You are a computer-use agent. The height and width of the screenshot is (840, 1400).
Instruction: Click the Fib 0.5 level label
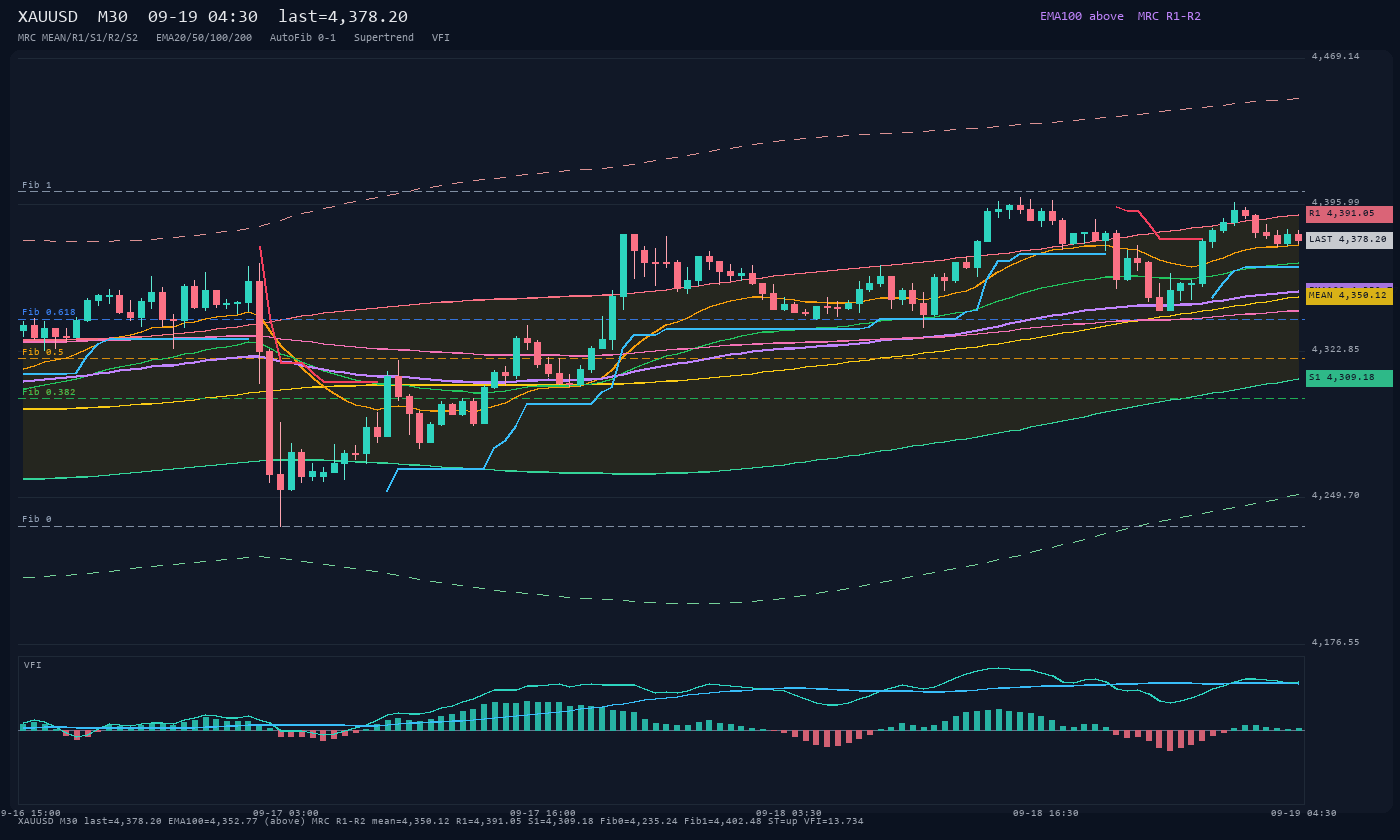click(43, 352)
